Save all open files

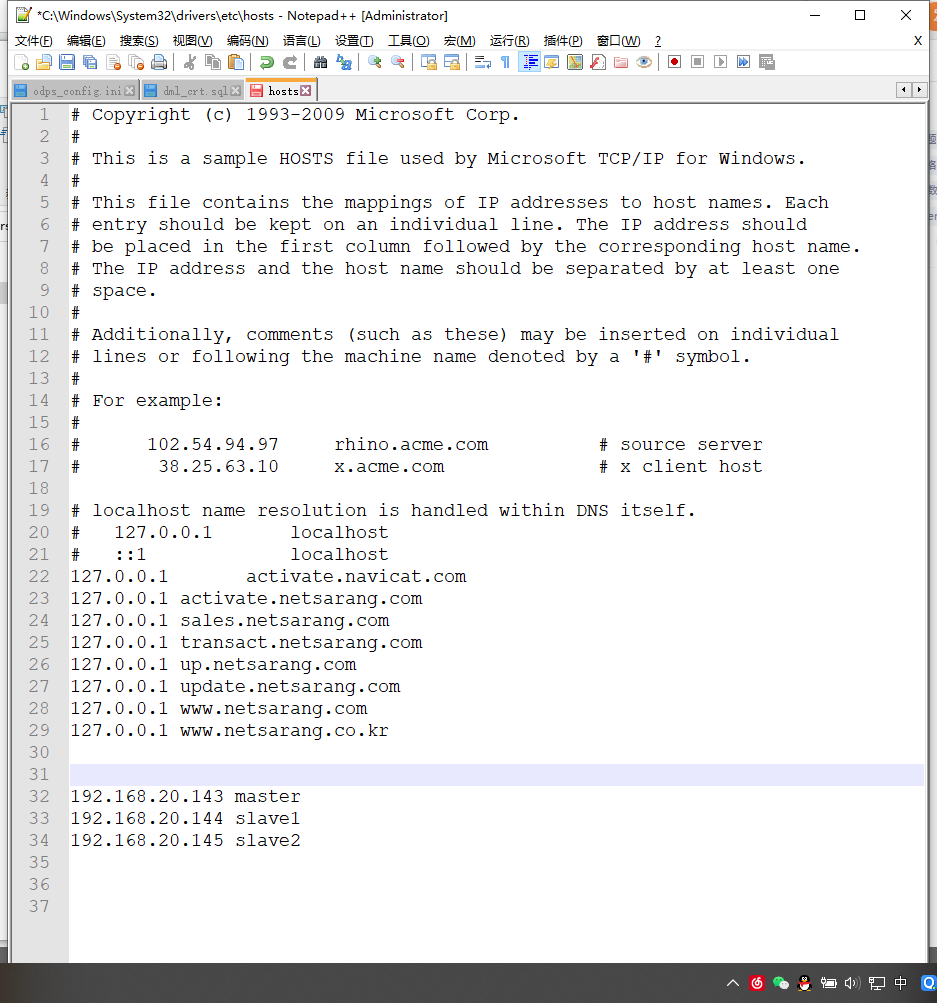pos(90,62)
